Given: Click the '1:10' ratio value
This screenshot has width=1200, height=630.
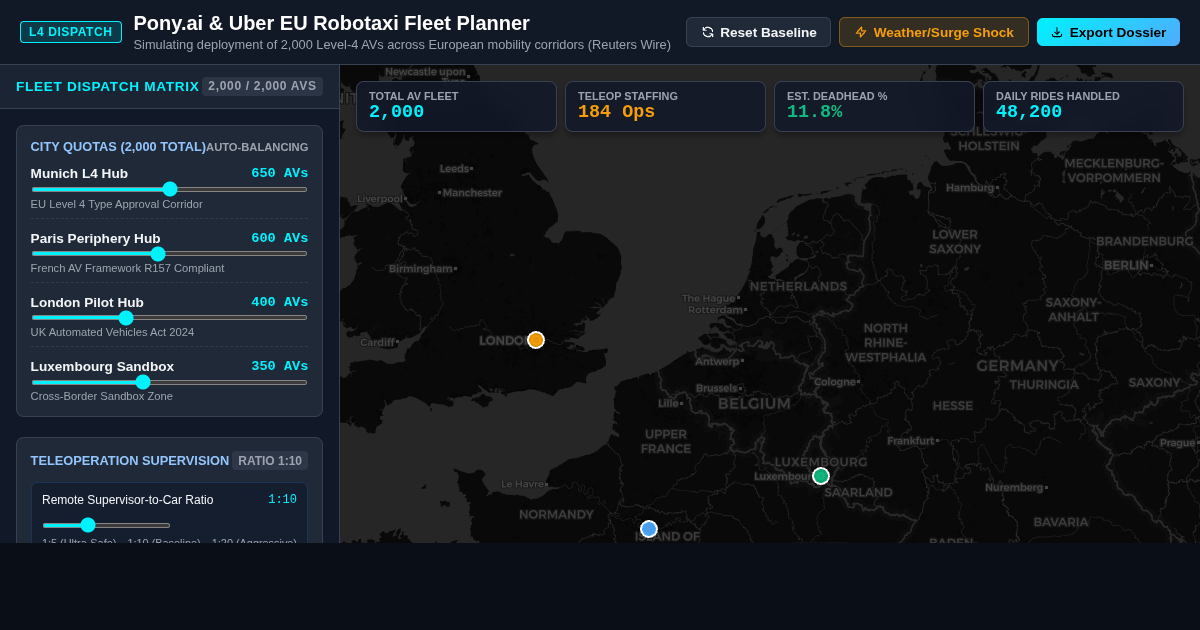Looking at the screenshot, I should click(282, 499).
